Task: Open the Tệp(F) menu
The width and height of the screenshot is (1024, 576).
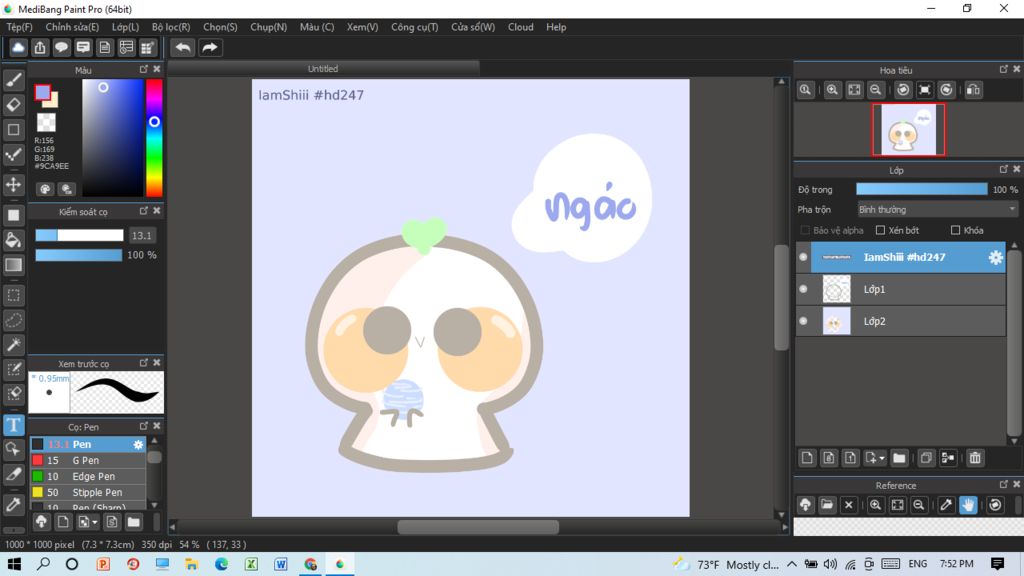Action: click(x=20, y=27)
